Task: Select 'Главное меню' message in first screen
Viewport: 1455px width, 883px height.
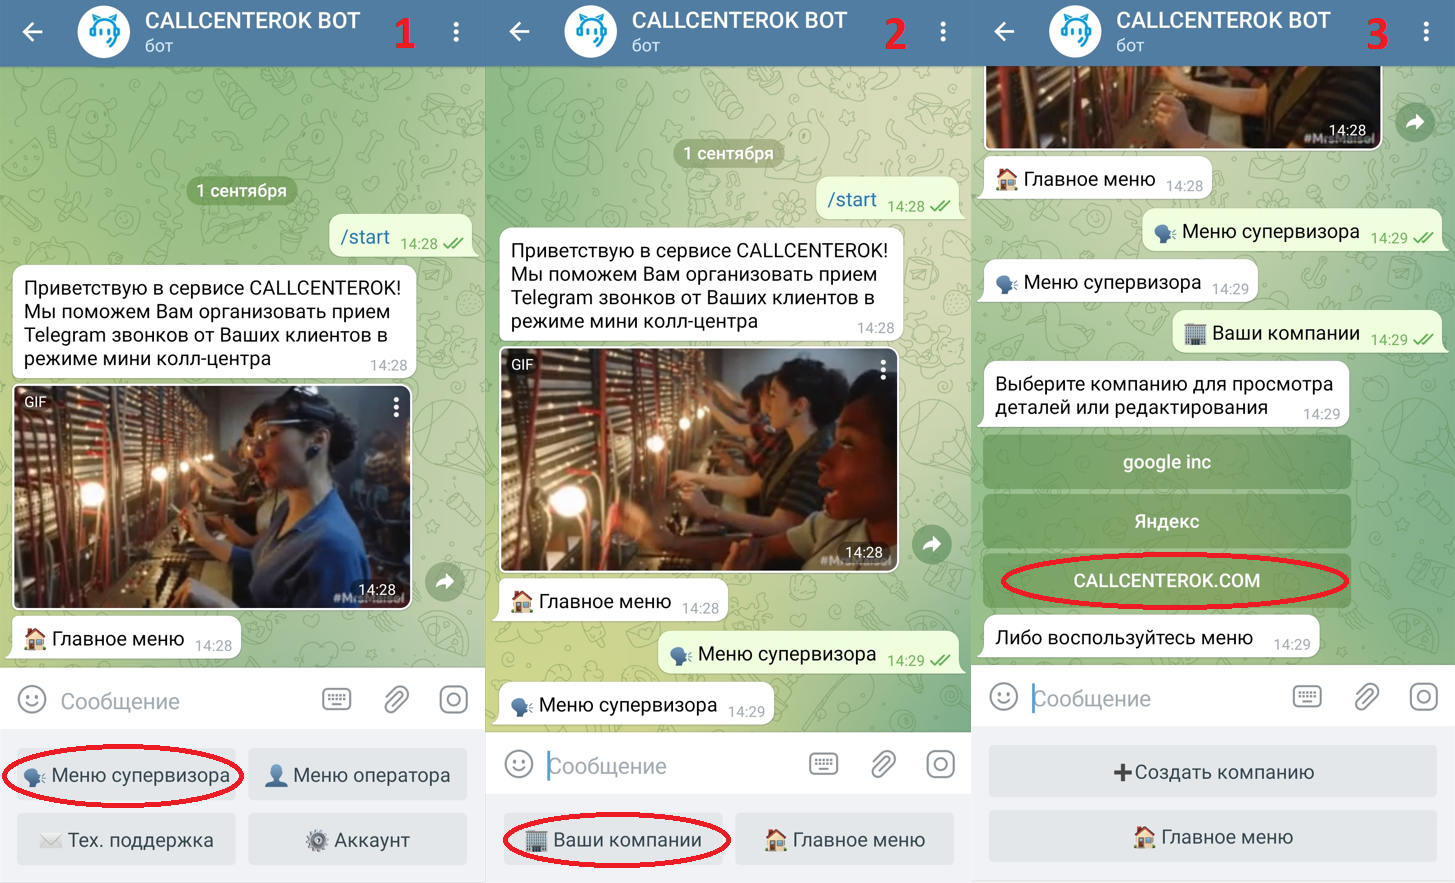Action: click(126, 639)
